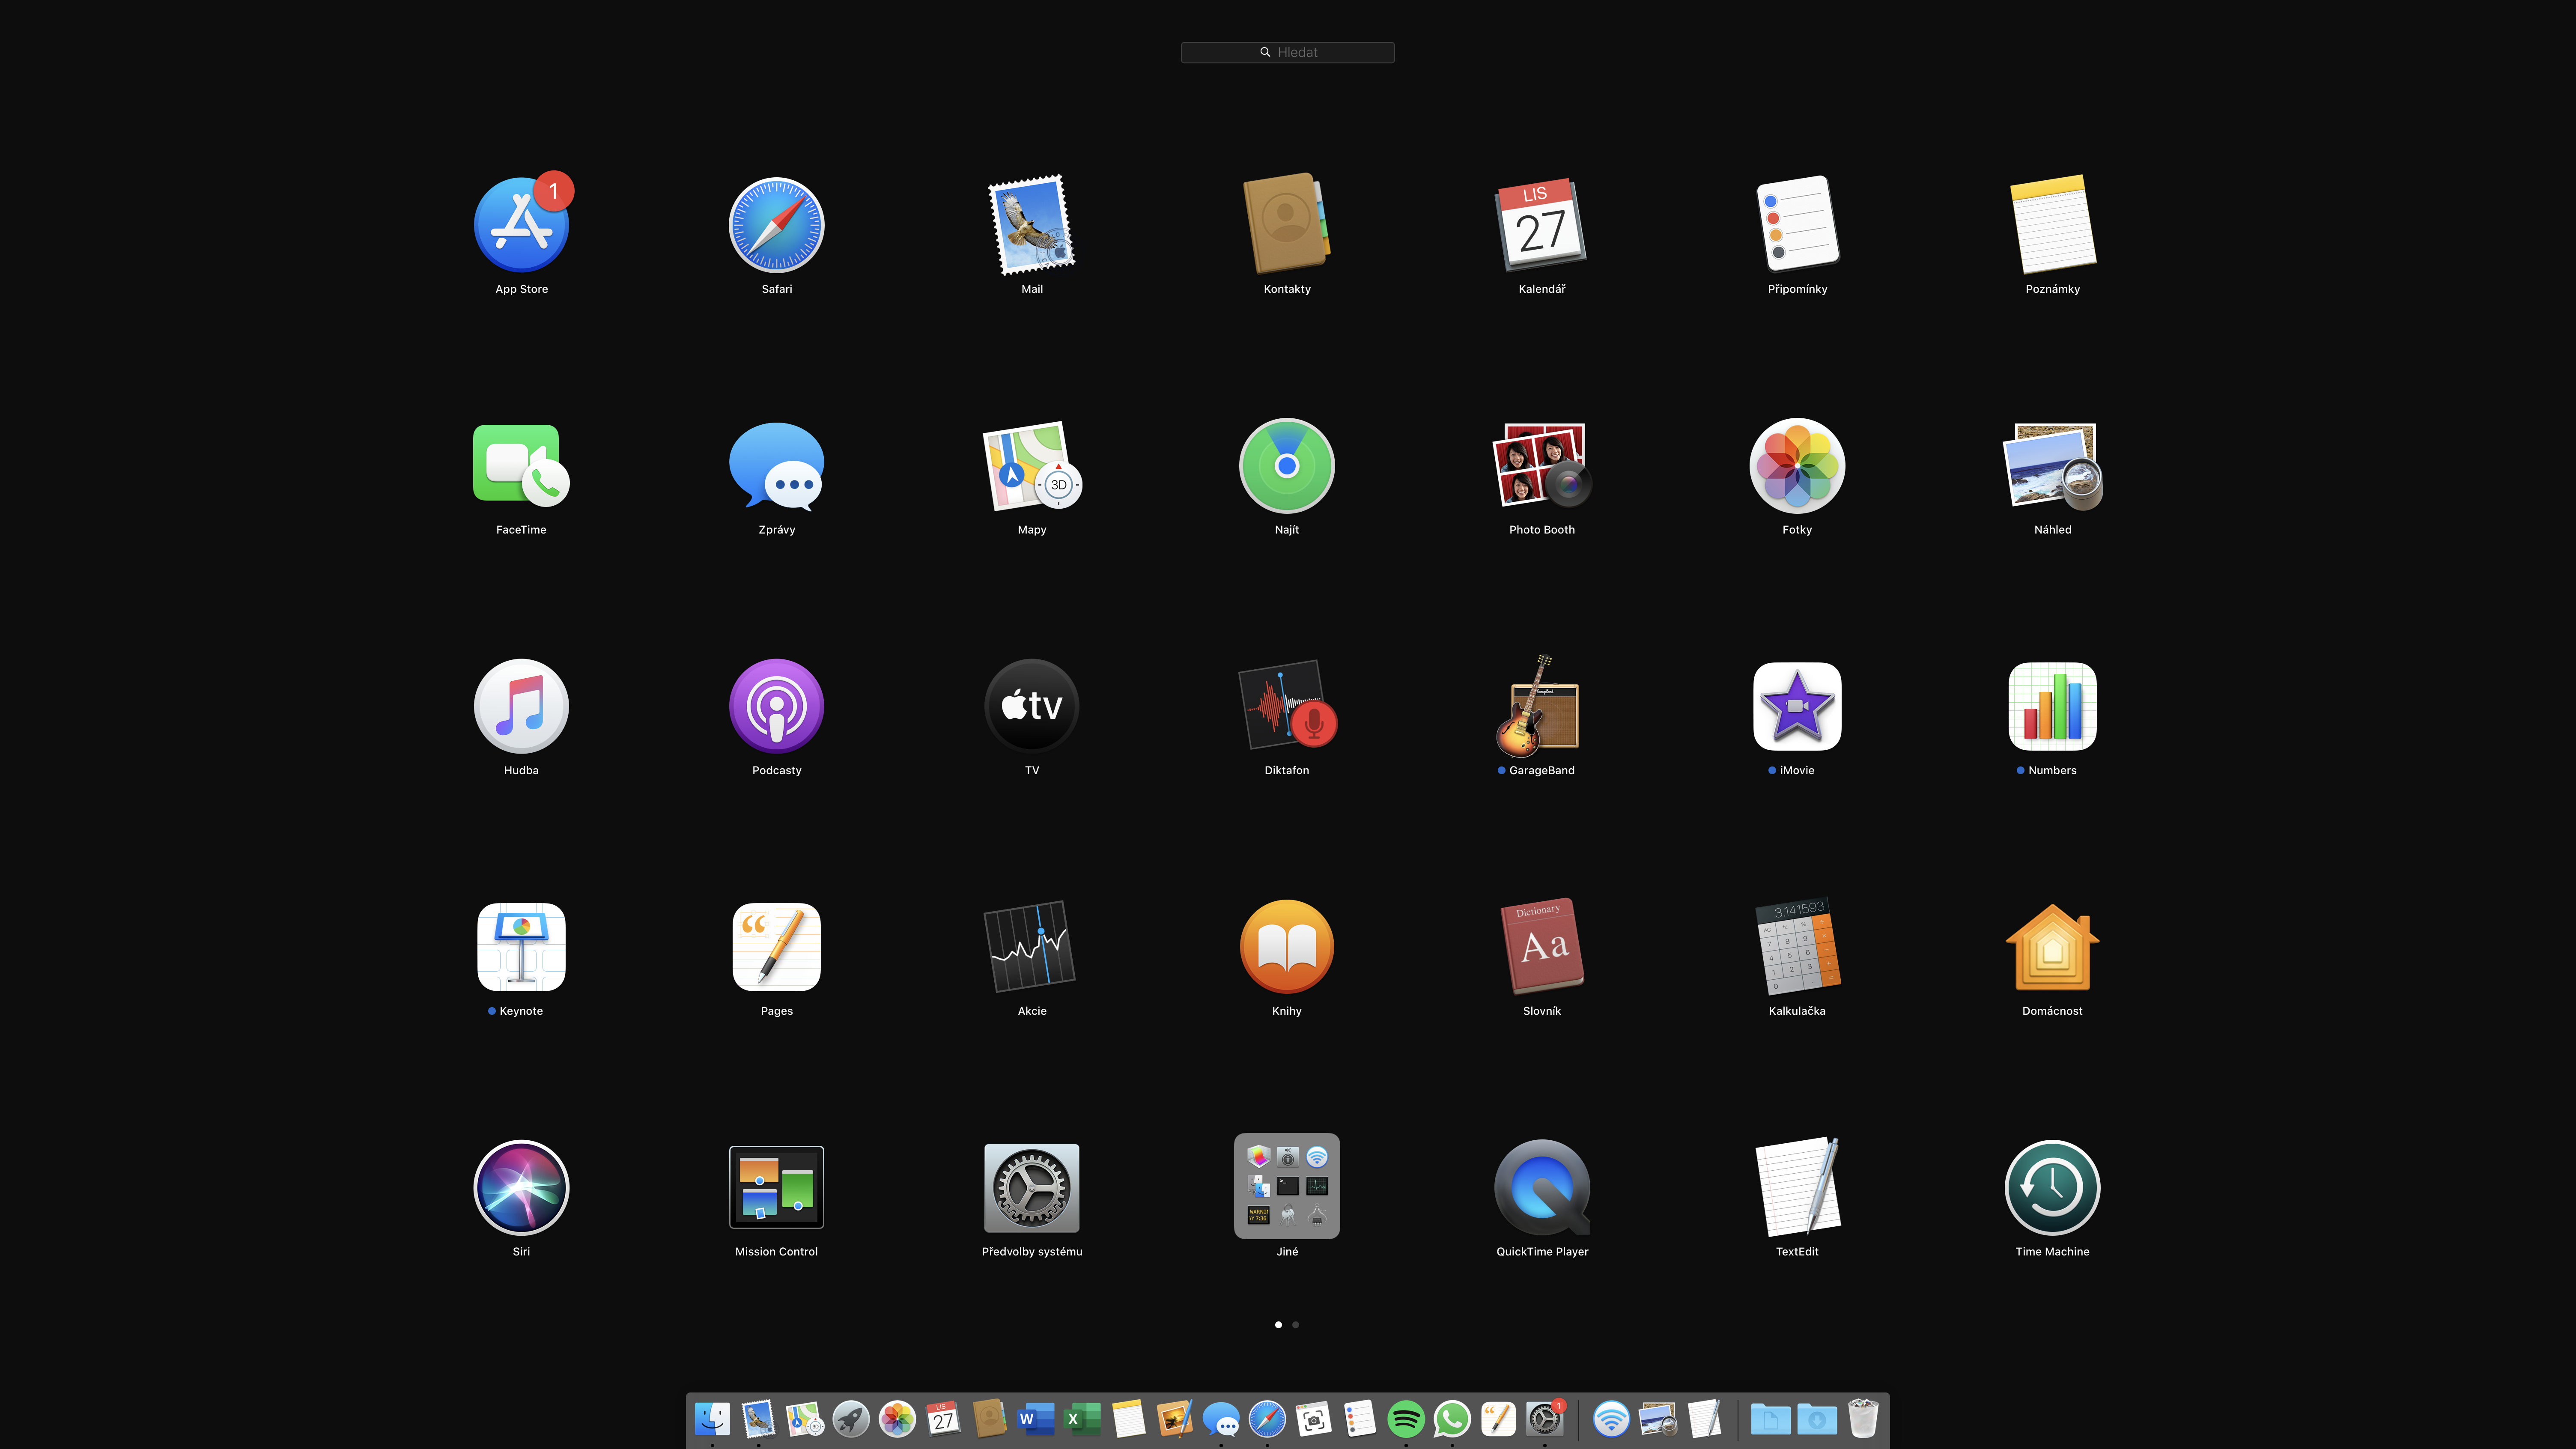Launch the Najít (Find My) app
The image size is (2576, 1449).
coord(1286,465)
